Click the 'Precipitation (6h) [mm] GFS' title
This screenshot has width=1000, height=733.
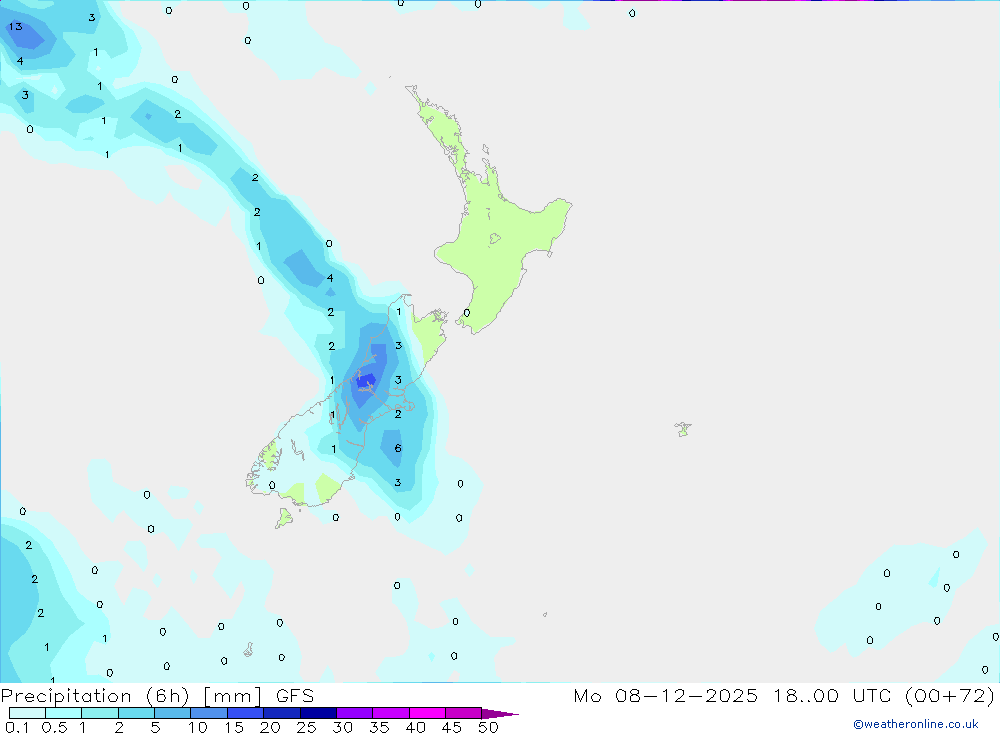point(158,695)
